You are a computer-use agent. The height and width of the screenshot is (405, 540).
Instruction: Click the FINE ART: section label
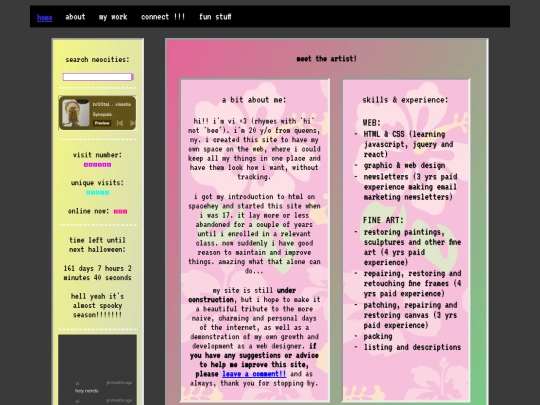point(383,220)
